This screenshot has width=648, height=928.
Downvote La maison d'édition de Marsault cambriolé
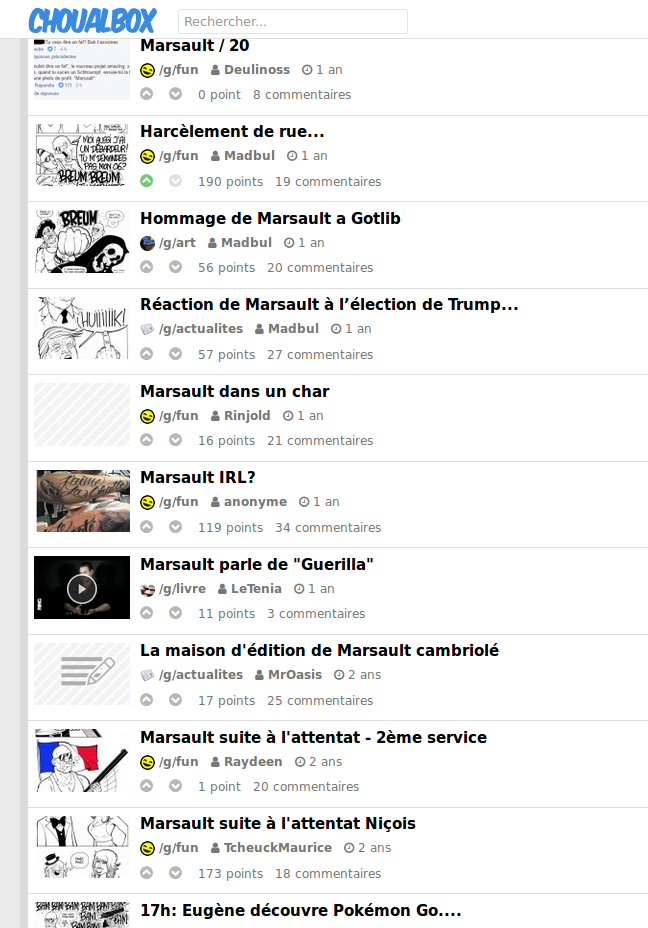(176, 700)
